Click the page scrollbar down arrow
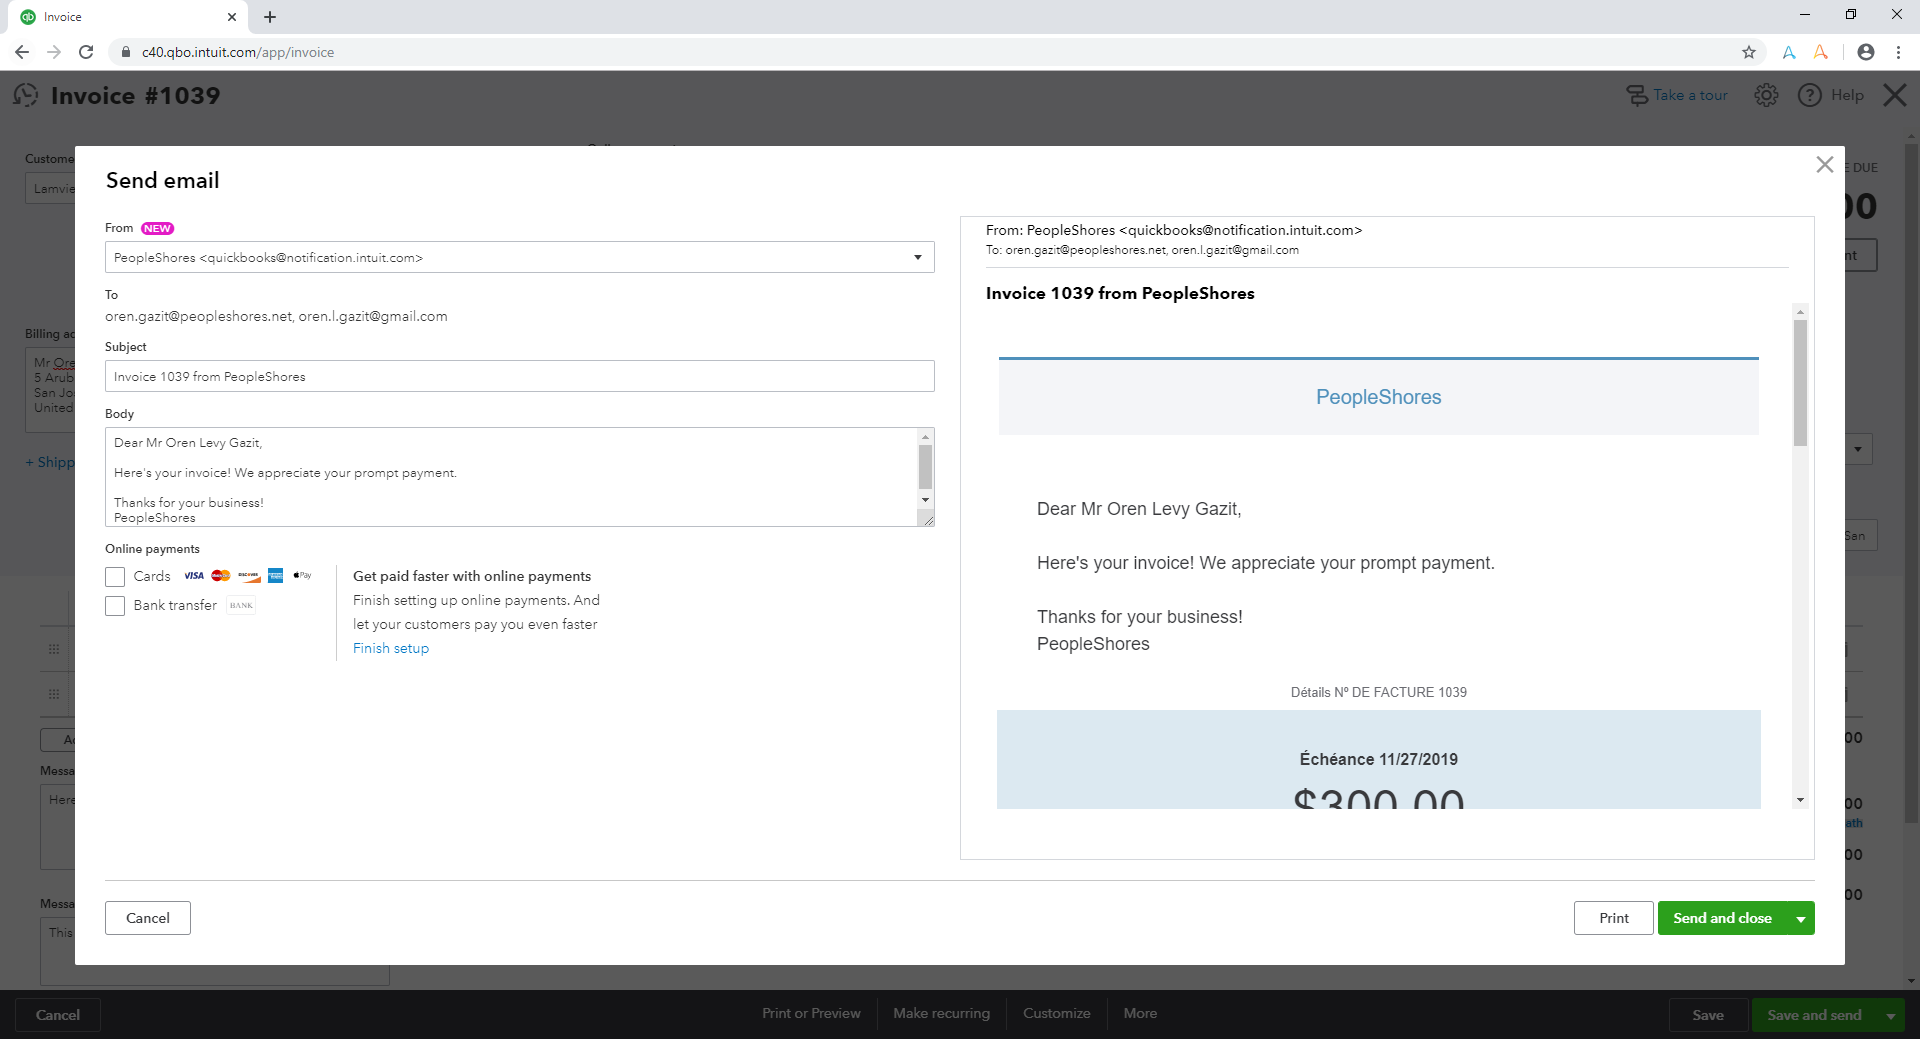This screenshot has width=1920, height=1039. click(1912, 981)
